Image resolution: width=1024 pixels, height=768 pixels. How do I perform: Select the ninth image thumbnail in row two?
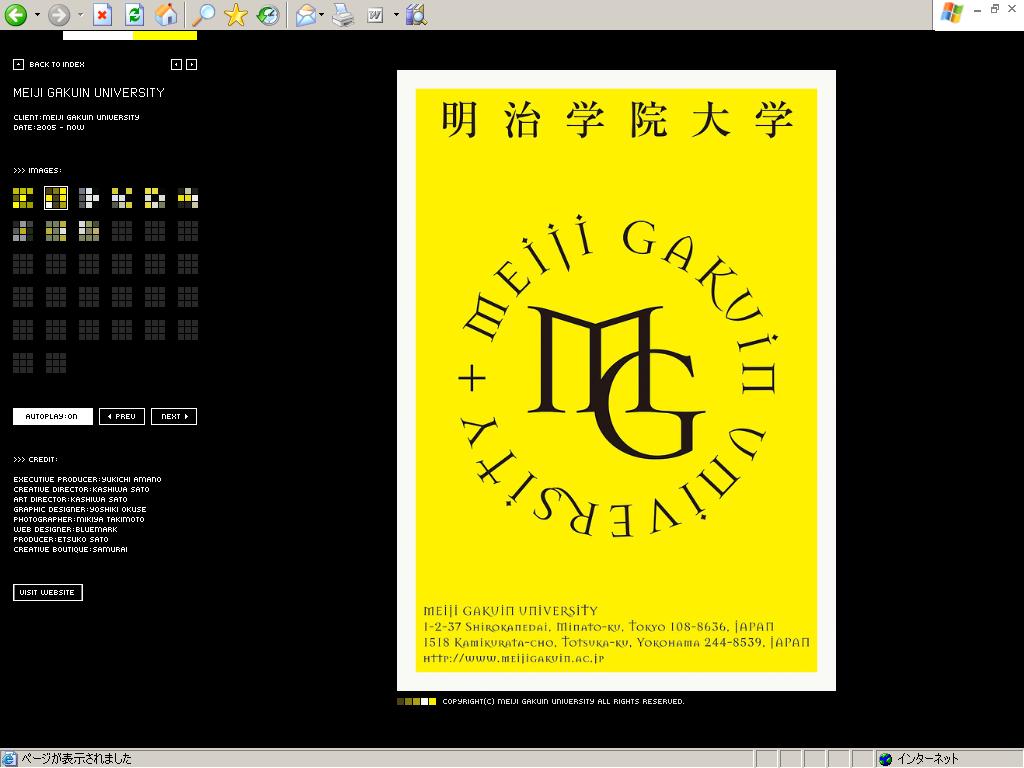point(89,231)
